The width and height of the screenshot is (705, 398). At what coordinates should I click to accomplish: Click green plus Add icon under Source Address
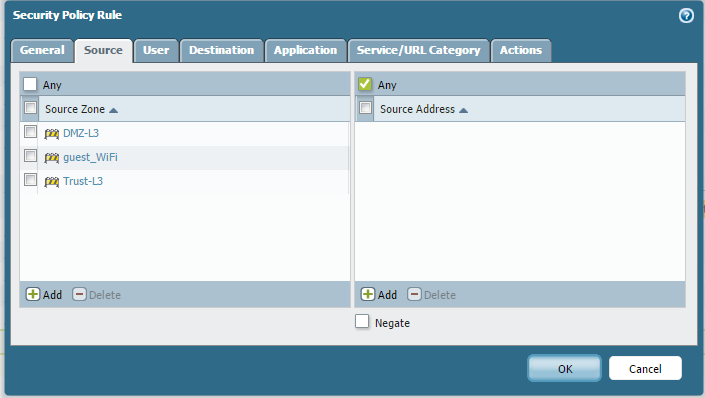point(368,294)
